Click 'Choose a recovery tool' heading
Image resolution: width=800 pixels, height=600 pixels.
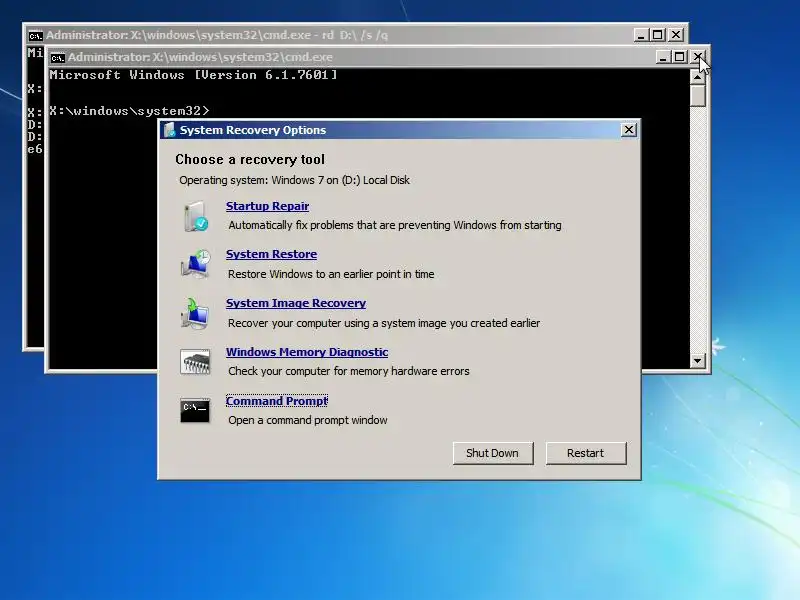point(250,160)
